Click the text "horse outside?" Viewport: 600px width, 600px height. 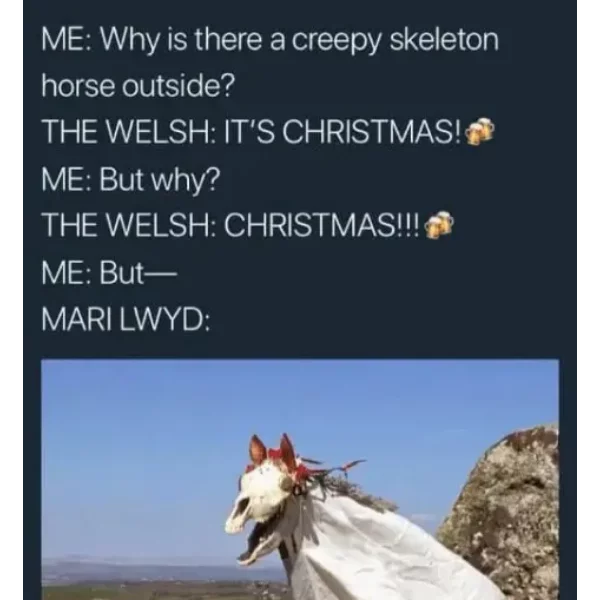click(x=137, y=86)
